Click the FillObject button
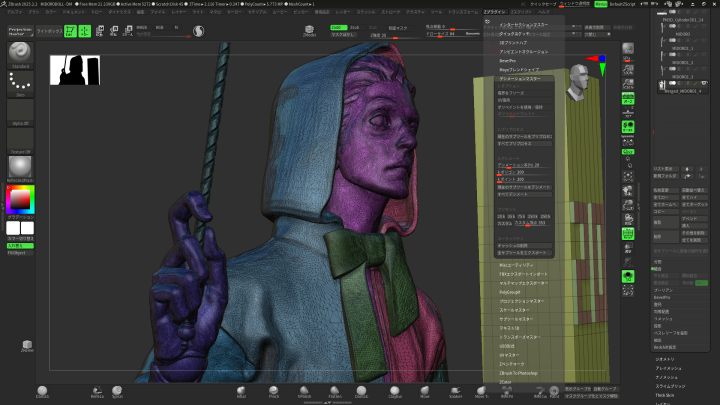 tap(20, 253)
